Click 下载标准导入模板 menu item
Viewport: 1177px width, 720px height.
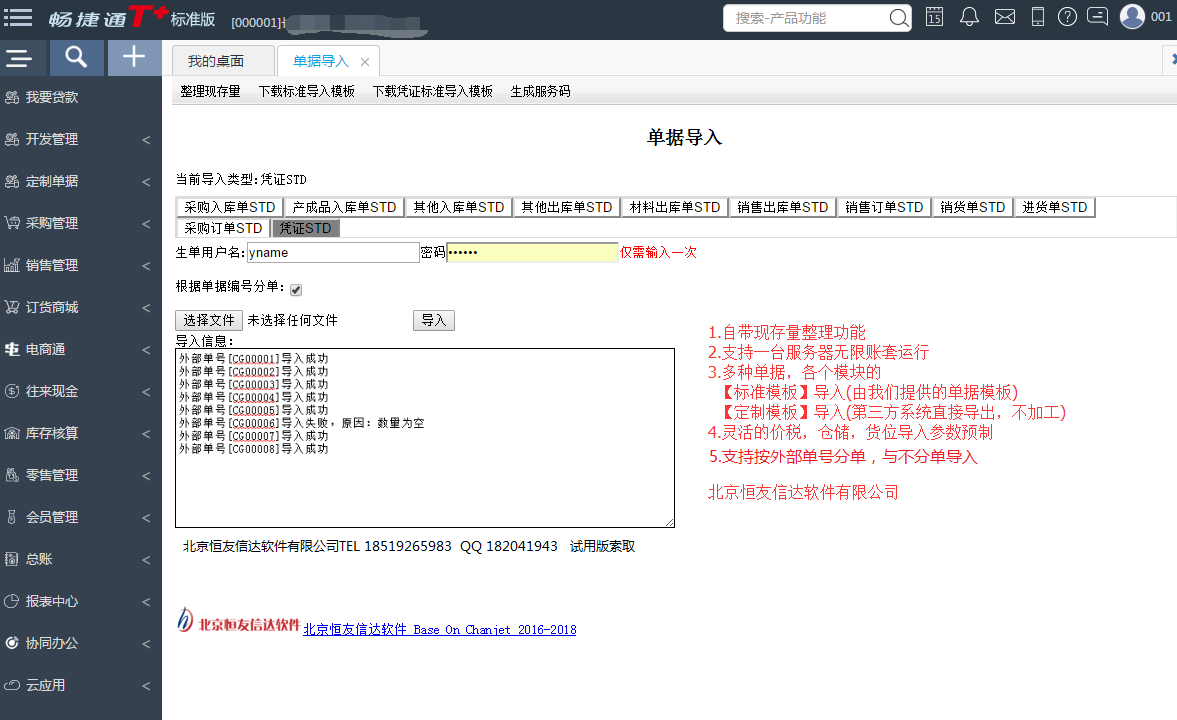pyautogui.click(x=306, y=91)
